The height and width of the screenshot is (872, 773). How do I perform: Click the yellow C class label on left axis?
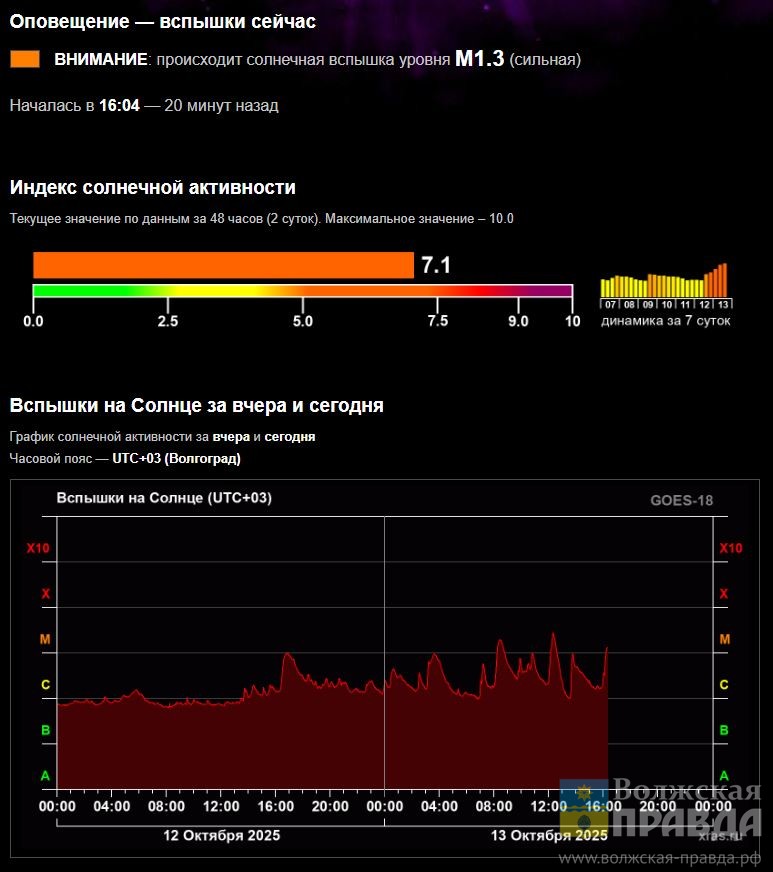pos(45,685)
